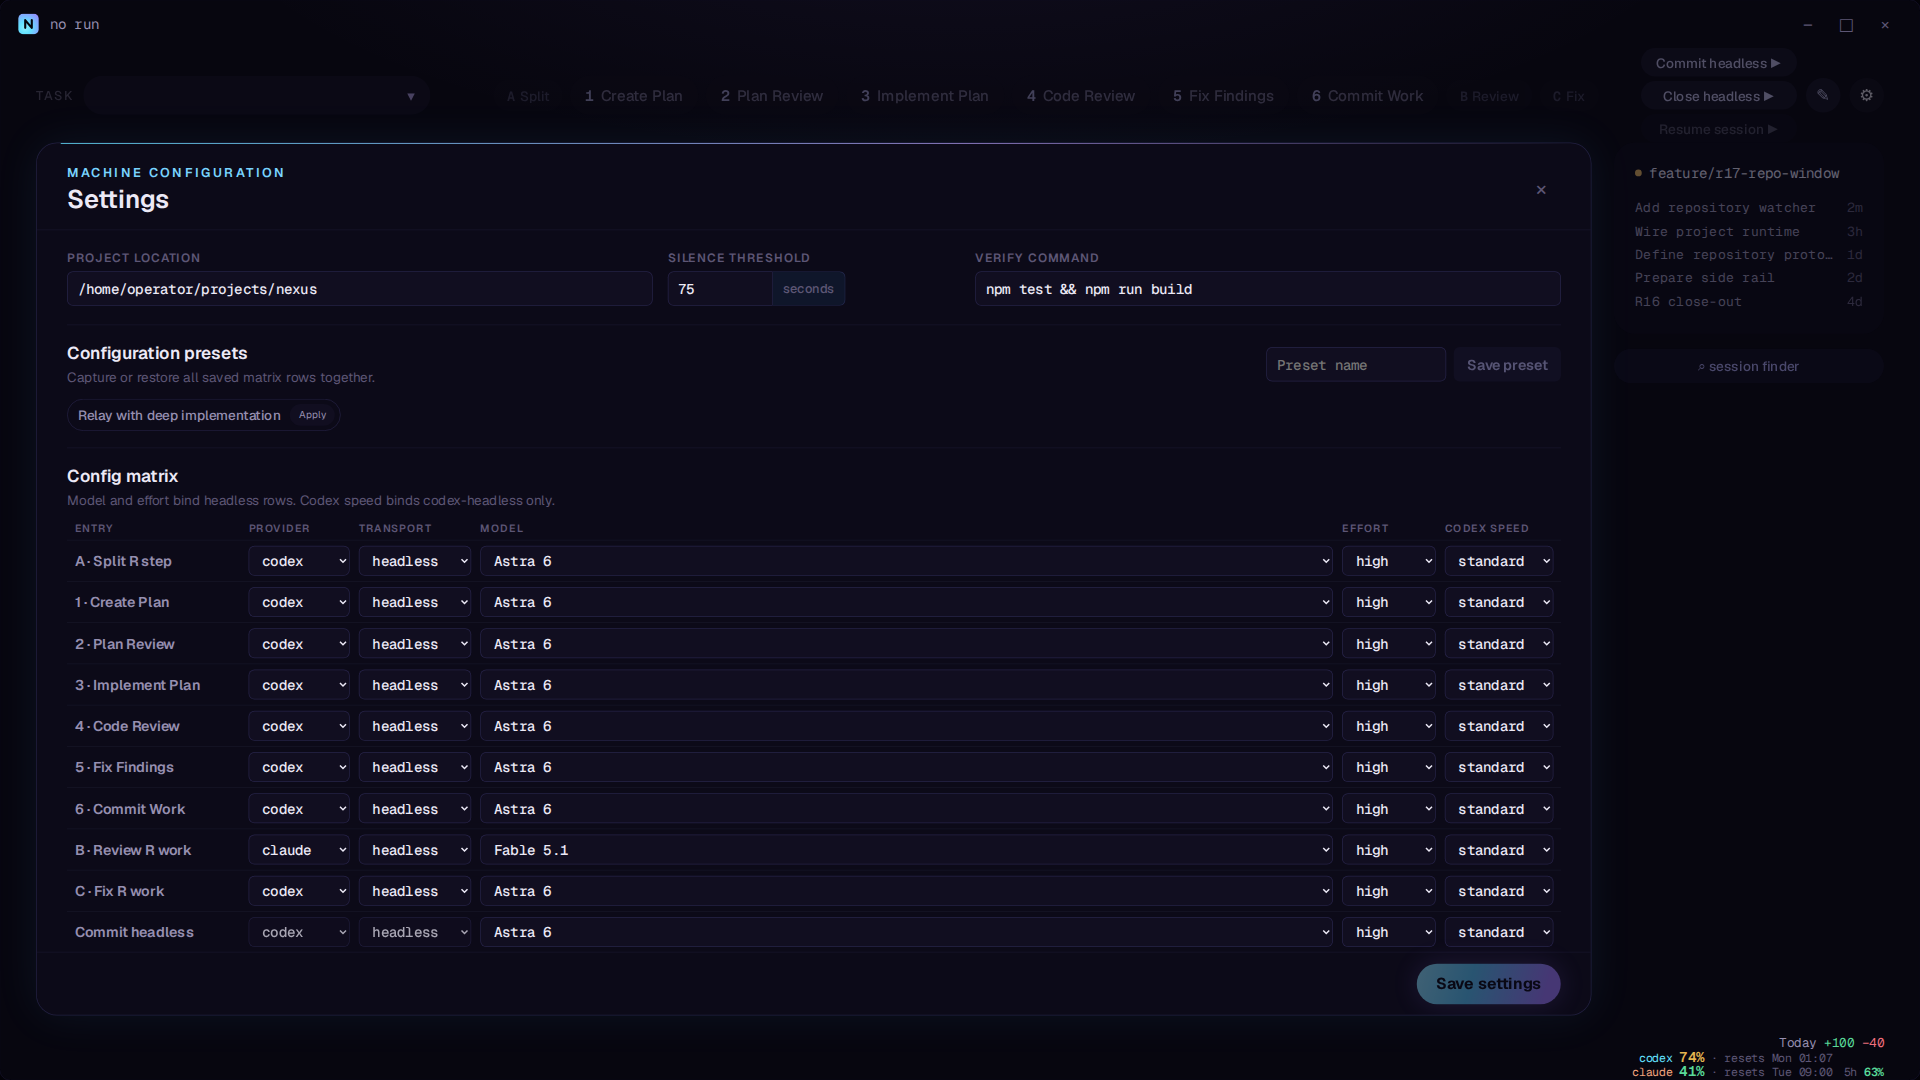Click the N app logo icon

tap(28, 24)
